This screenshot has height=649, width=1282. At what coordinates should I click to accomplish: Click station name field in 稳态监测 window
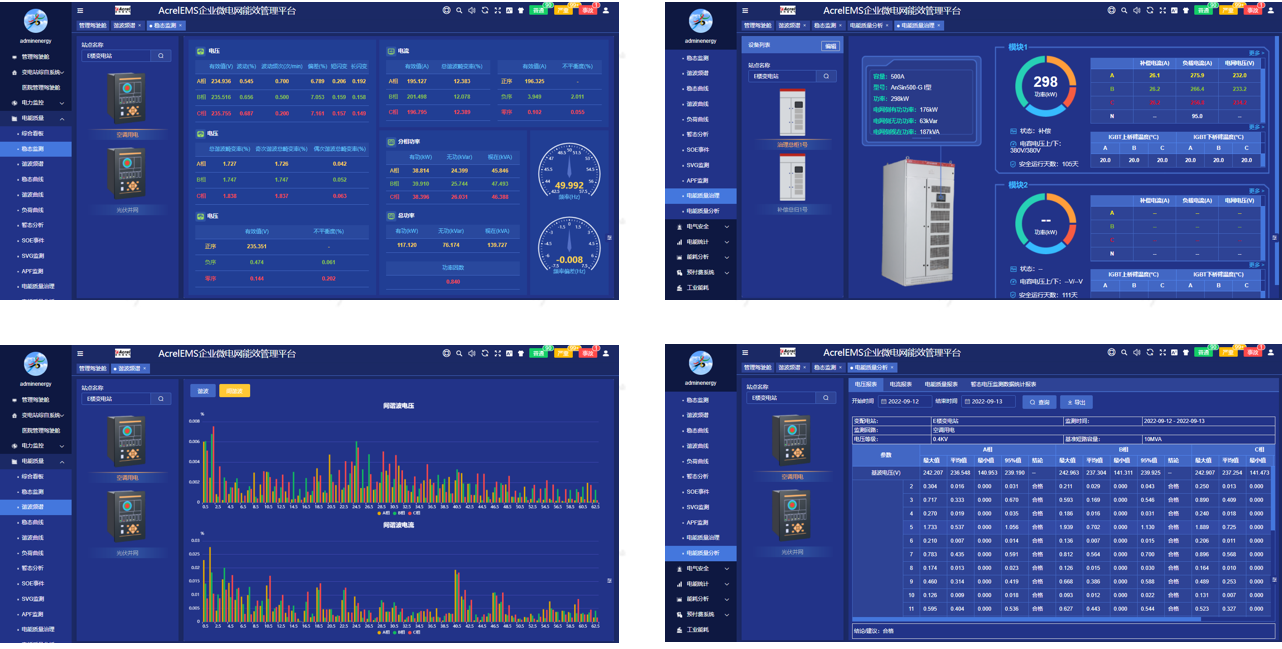click(x=116, y=56)
